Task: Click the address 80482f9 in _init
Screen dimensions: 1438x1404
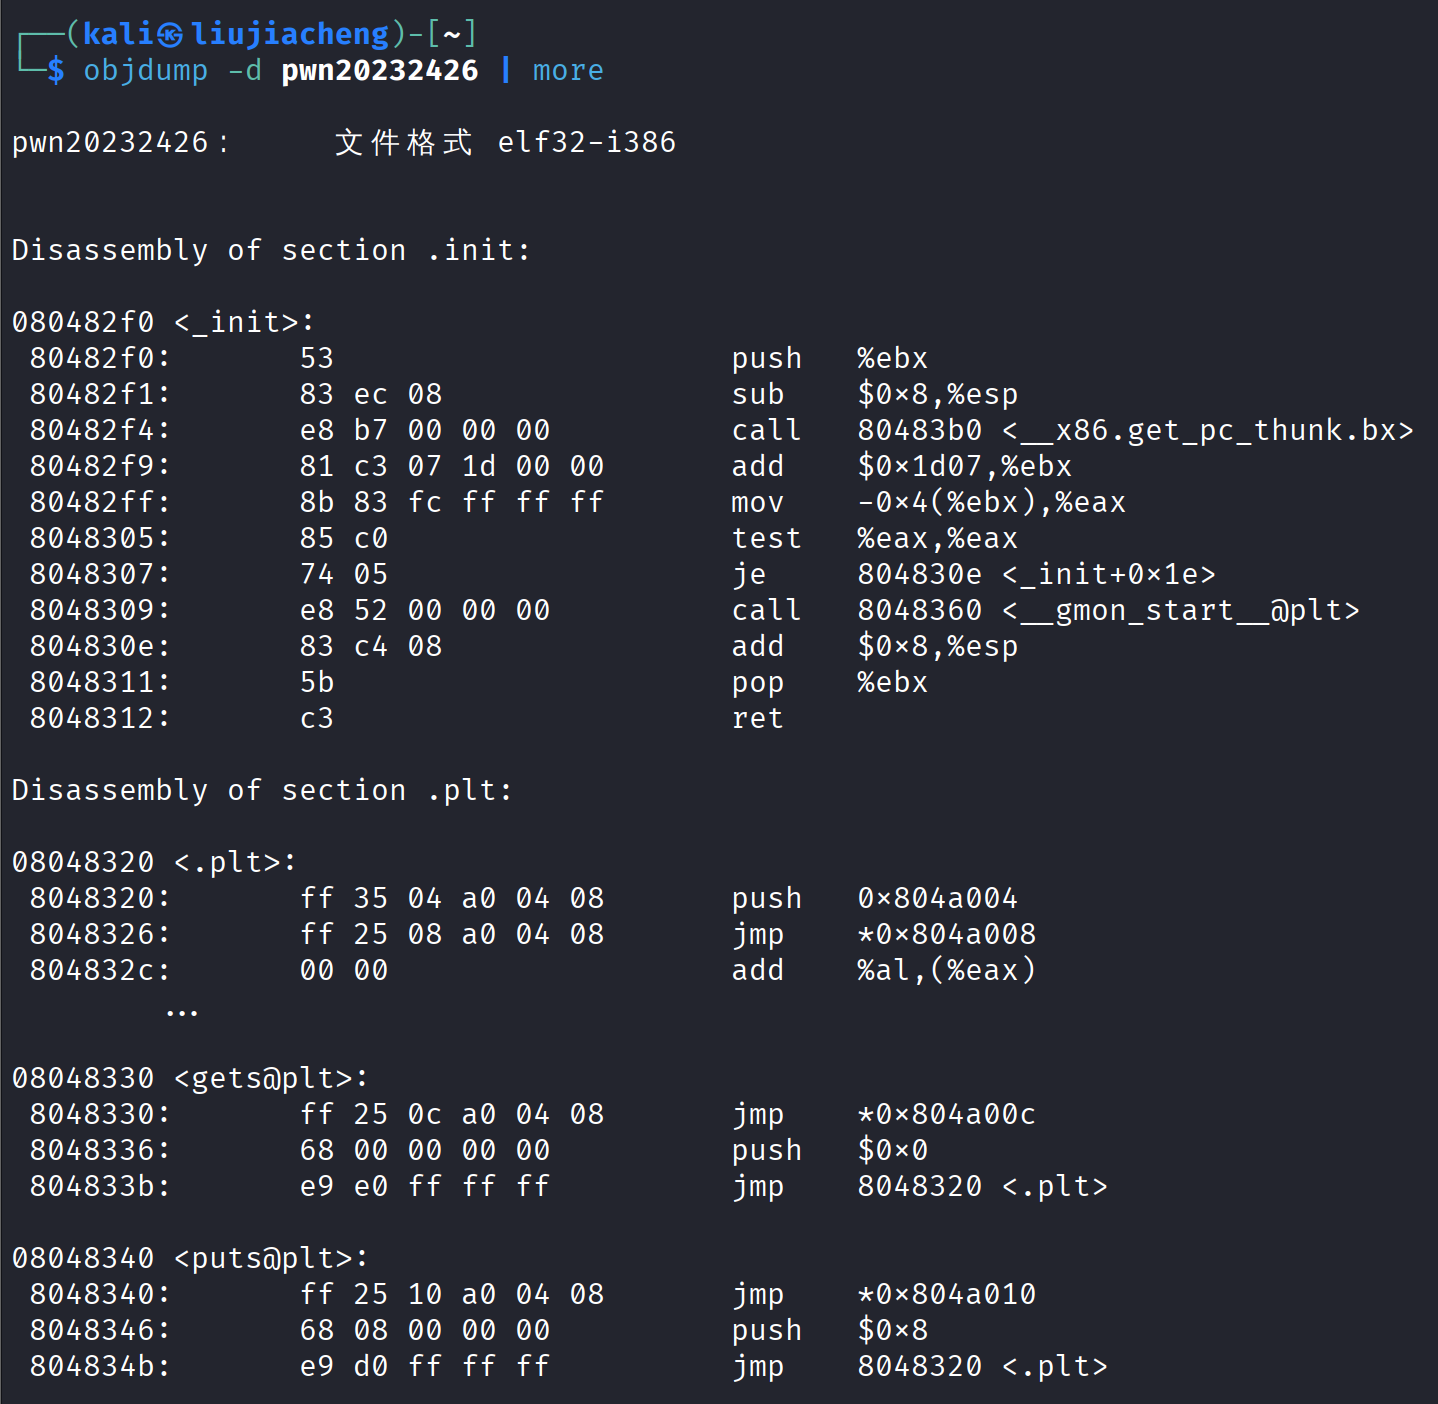Action: pyautogui.click(x=100, y=466)
